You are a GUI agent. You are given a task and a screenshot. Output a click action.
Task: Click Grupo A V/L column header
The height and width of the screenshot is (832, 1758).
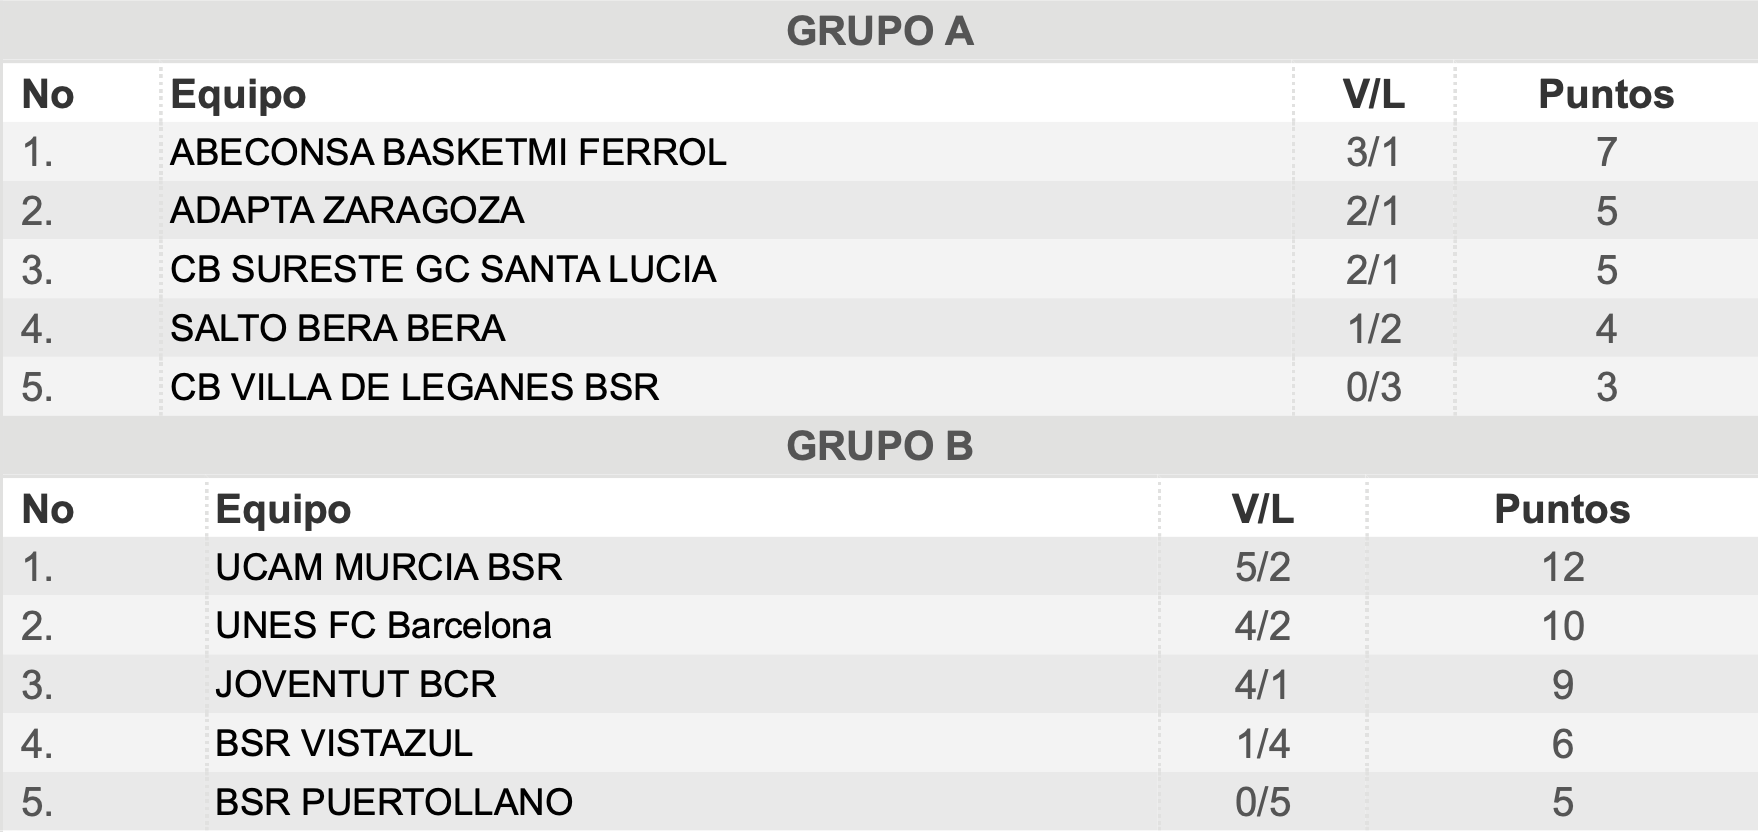1373,94
